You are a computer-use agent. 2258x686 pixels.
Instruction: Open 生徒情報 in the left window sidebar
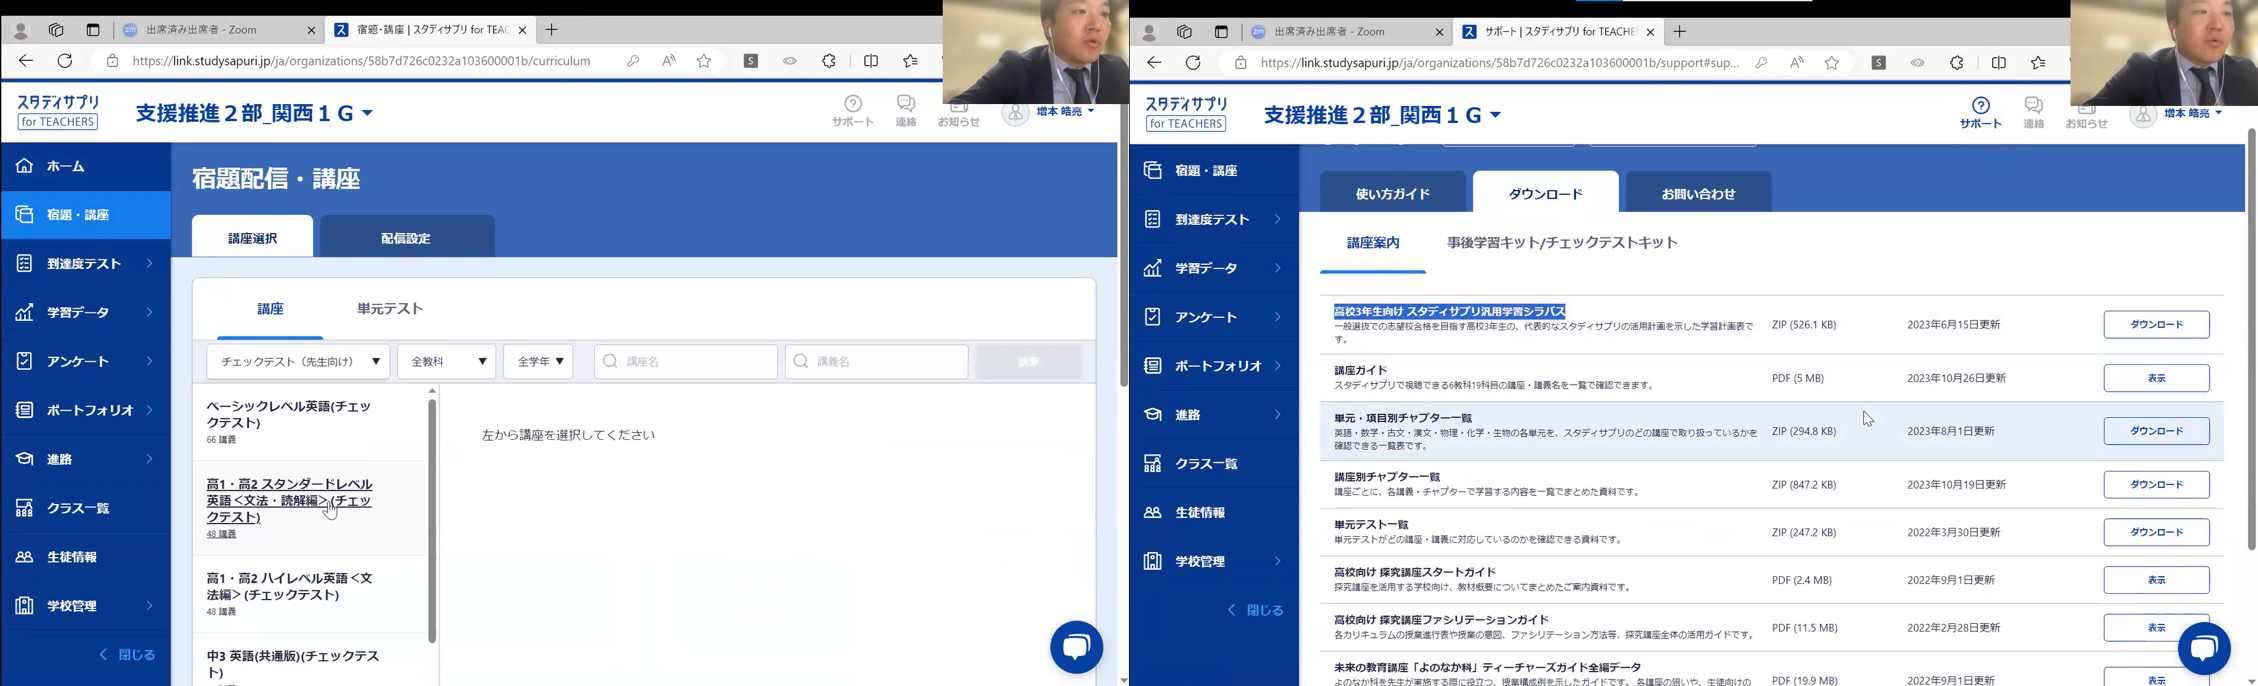[86, 557]
